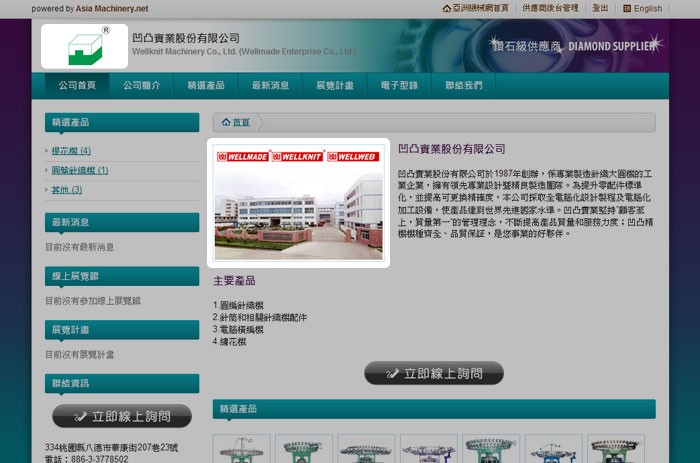Click the sidebar 聯絡資訊 section header
The image size is (700, 463).
(122, 383)
